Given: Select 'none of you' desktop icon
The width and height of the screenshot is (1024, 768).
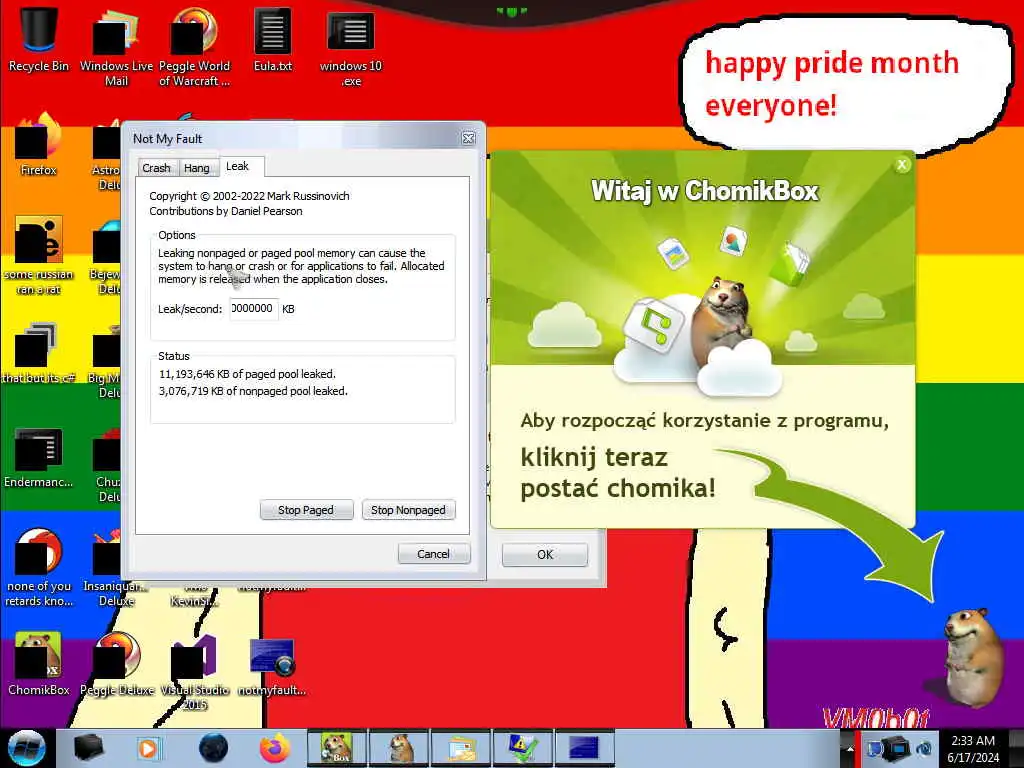Looking at the screenshot, I should pos(39,567).
